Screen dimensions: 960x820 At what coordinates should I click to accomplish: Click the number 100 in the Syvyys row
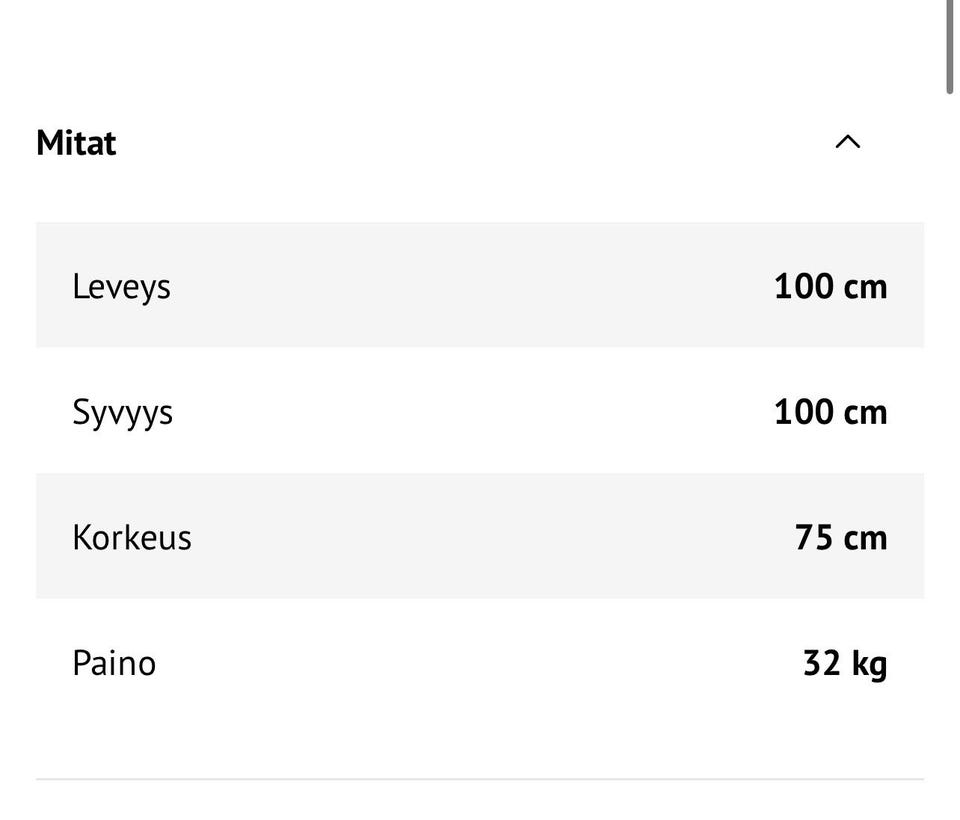tap(803, 412)
